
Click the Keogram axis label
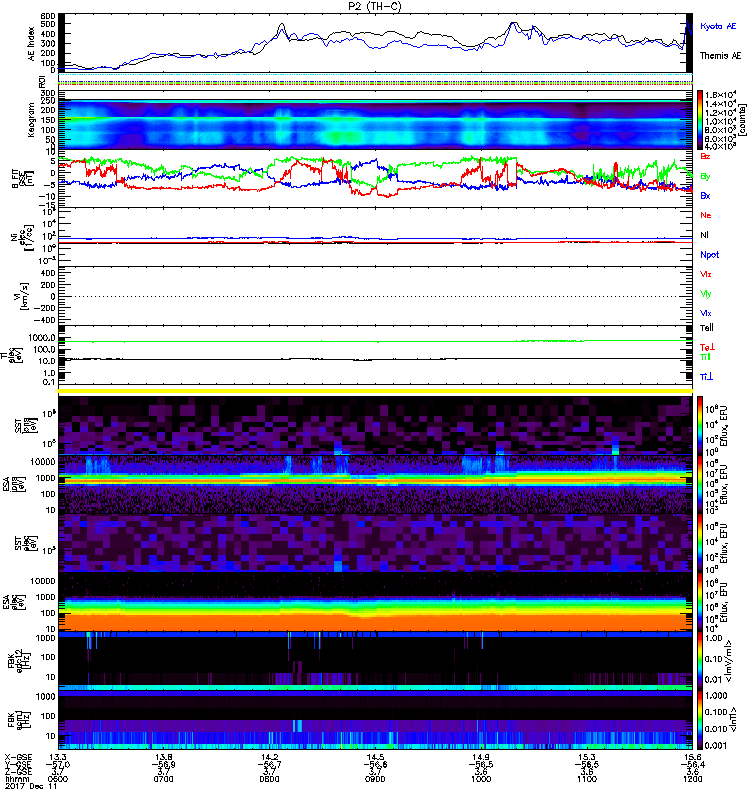point(31,119)
